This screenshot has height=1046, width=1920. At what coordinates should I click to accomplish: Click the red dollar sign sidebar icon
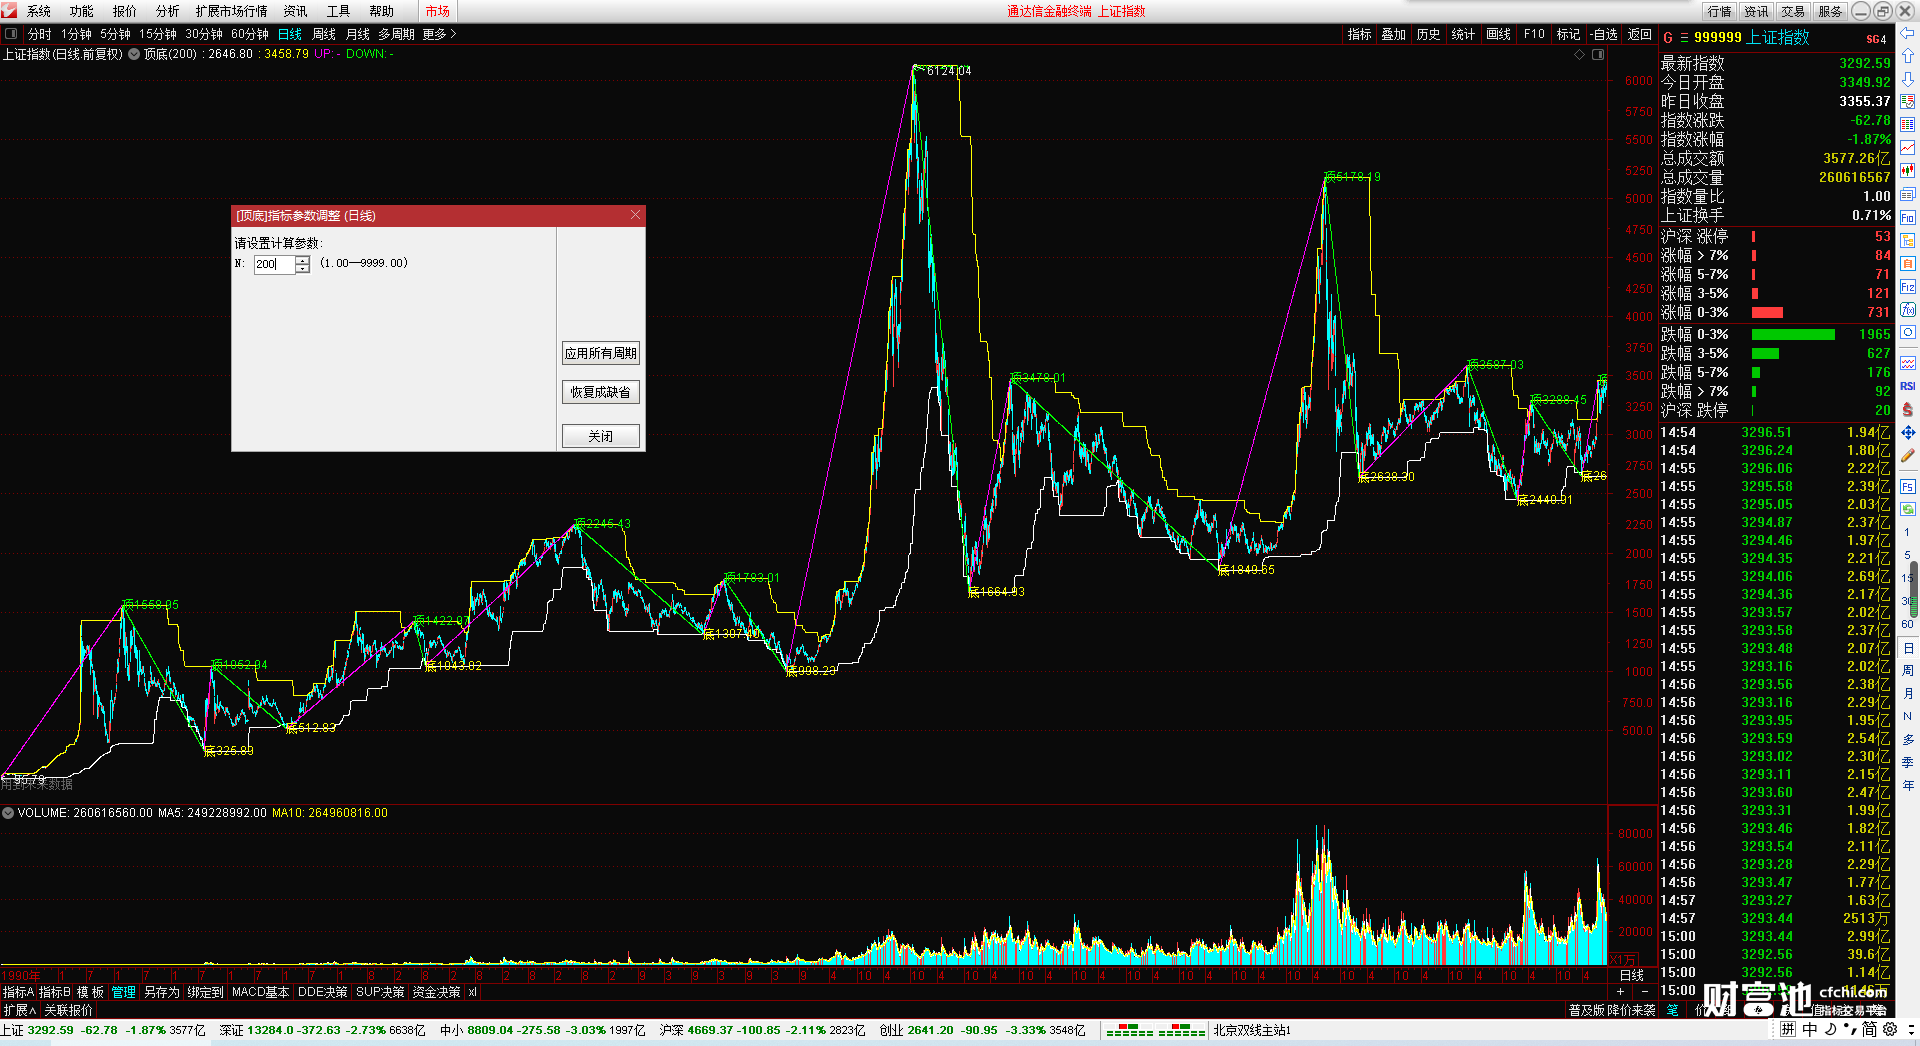tap(1908, 410)
